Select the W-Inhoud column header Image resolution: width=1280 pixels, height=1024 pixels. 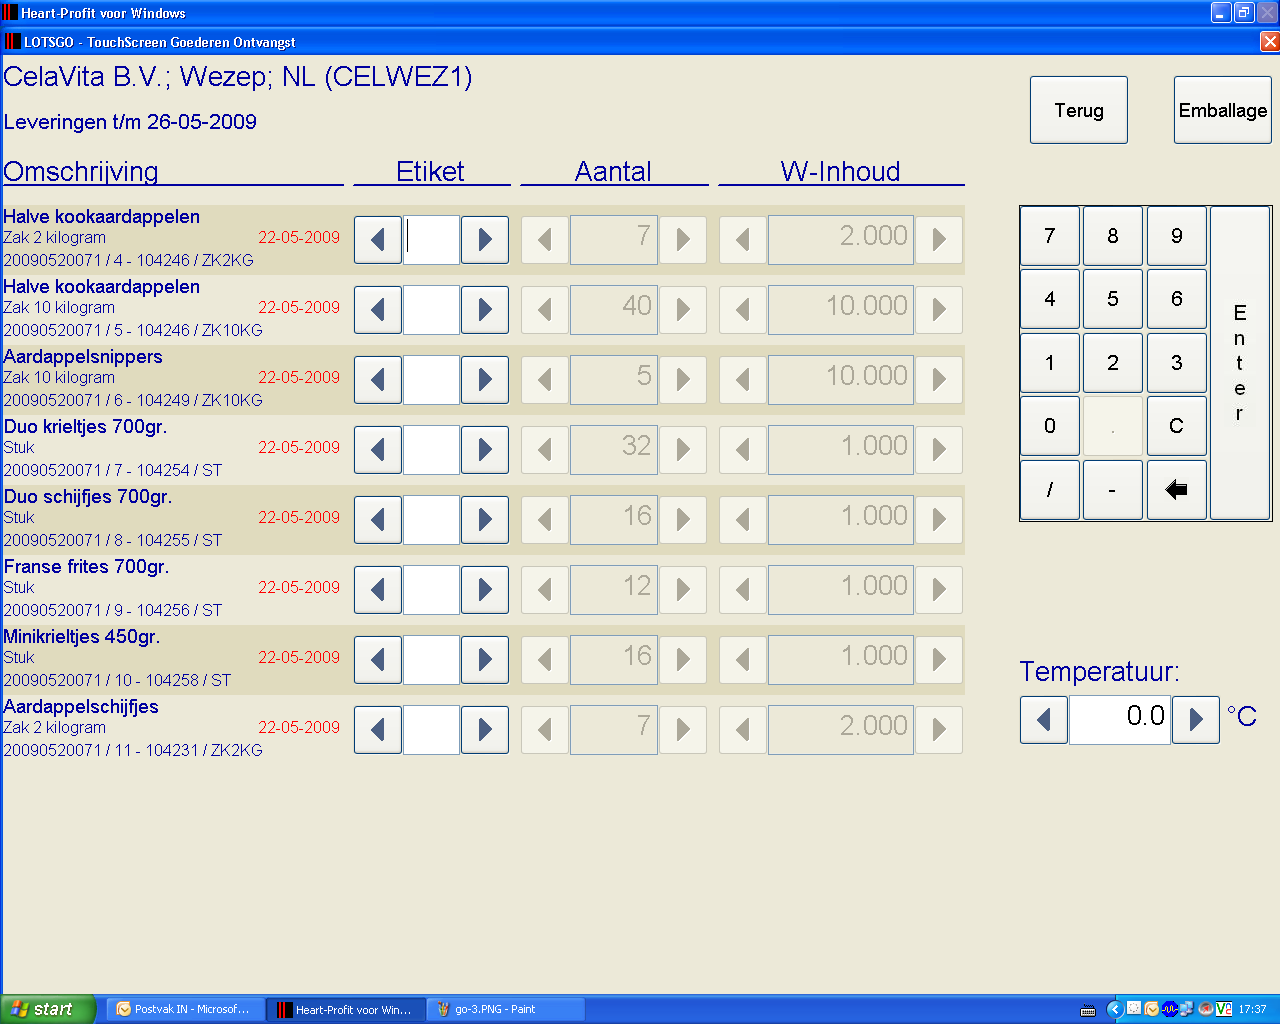[840, 172]
